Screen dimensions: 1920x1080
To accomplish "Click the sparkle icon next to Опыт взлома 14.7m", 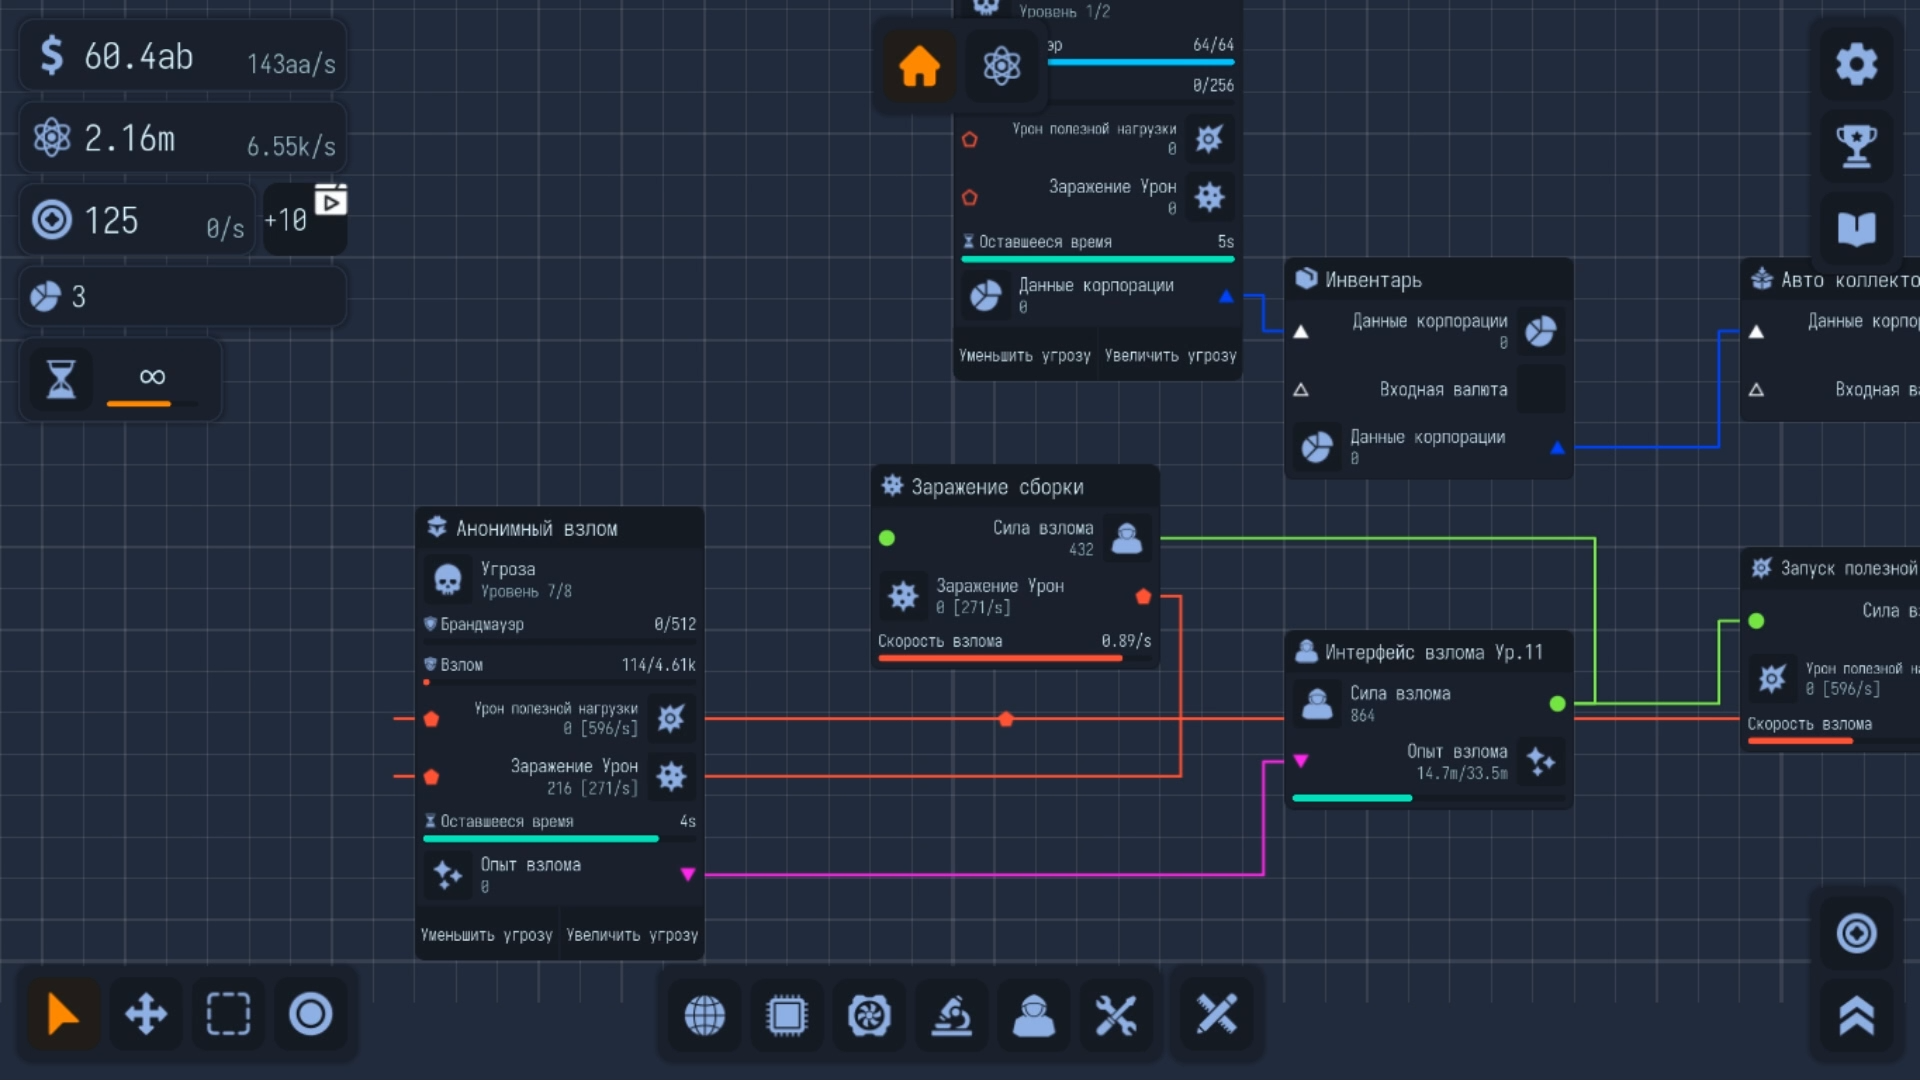I will [1540, 762].
